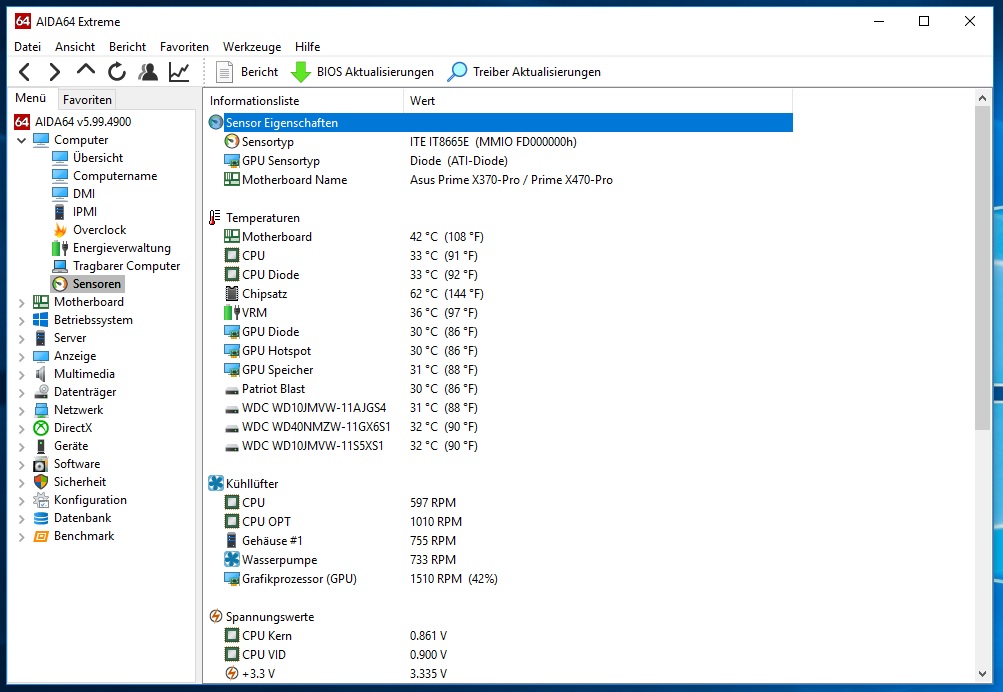The height and width of the screenshot is (692, 1003).
Task: Open BIOS Aktualisierungen
Action: click(363, 72)
